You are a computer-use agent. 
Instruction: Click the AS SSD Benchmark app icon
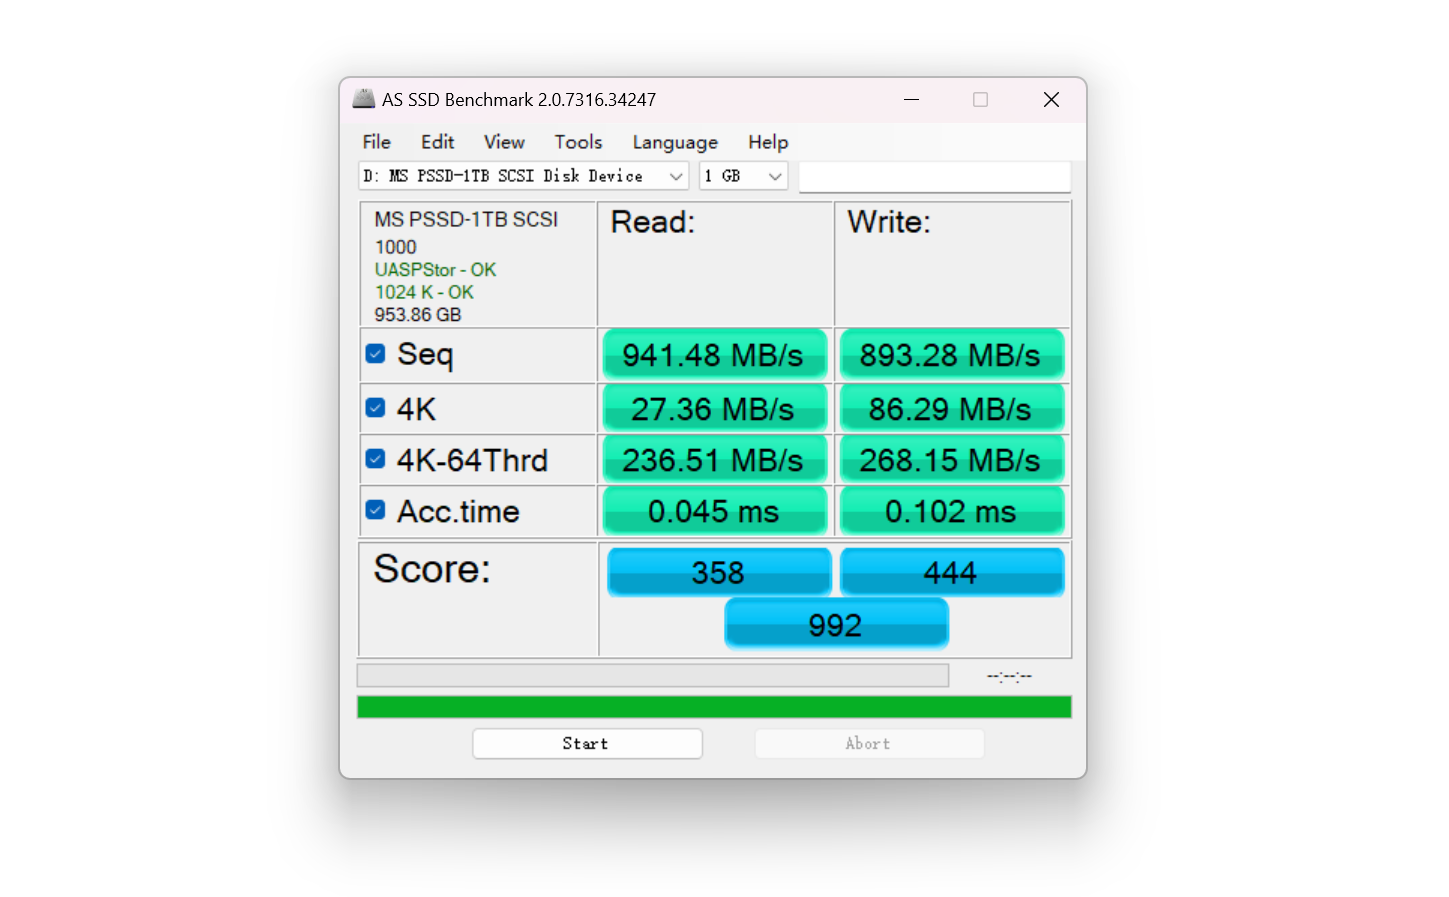363,99
